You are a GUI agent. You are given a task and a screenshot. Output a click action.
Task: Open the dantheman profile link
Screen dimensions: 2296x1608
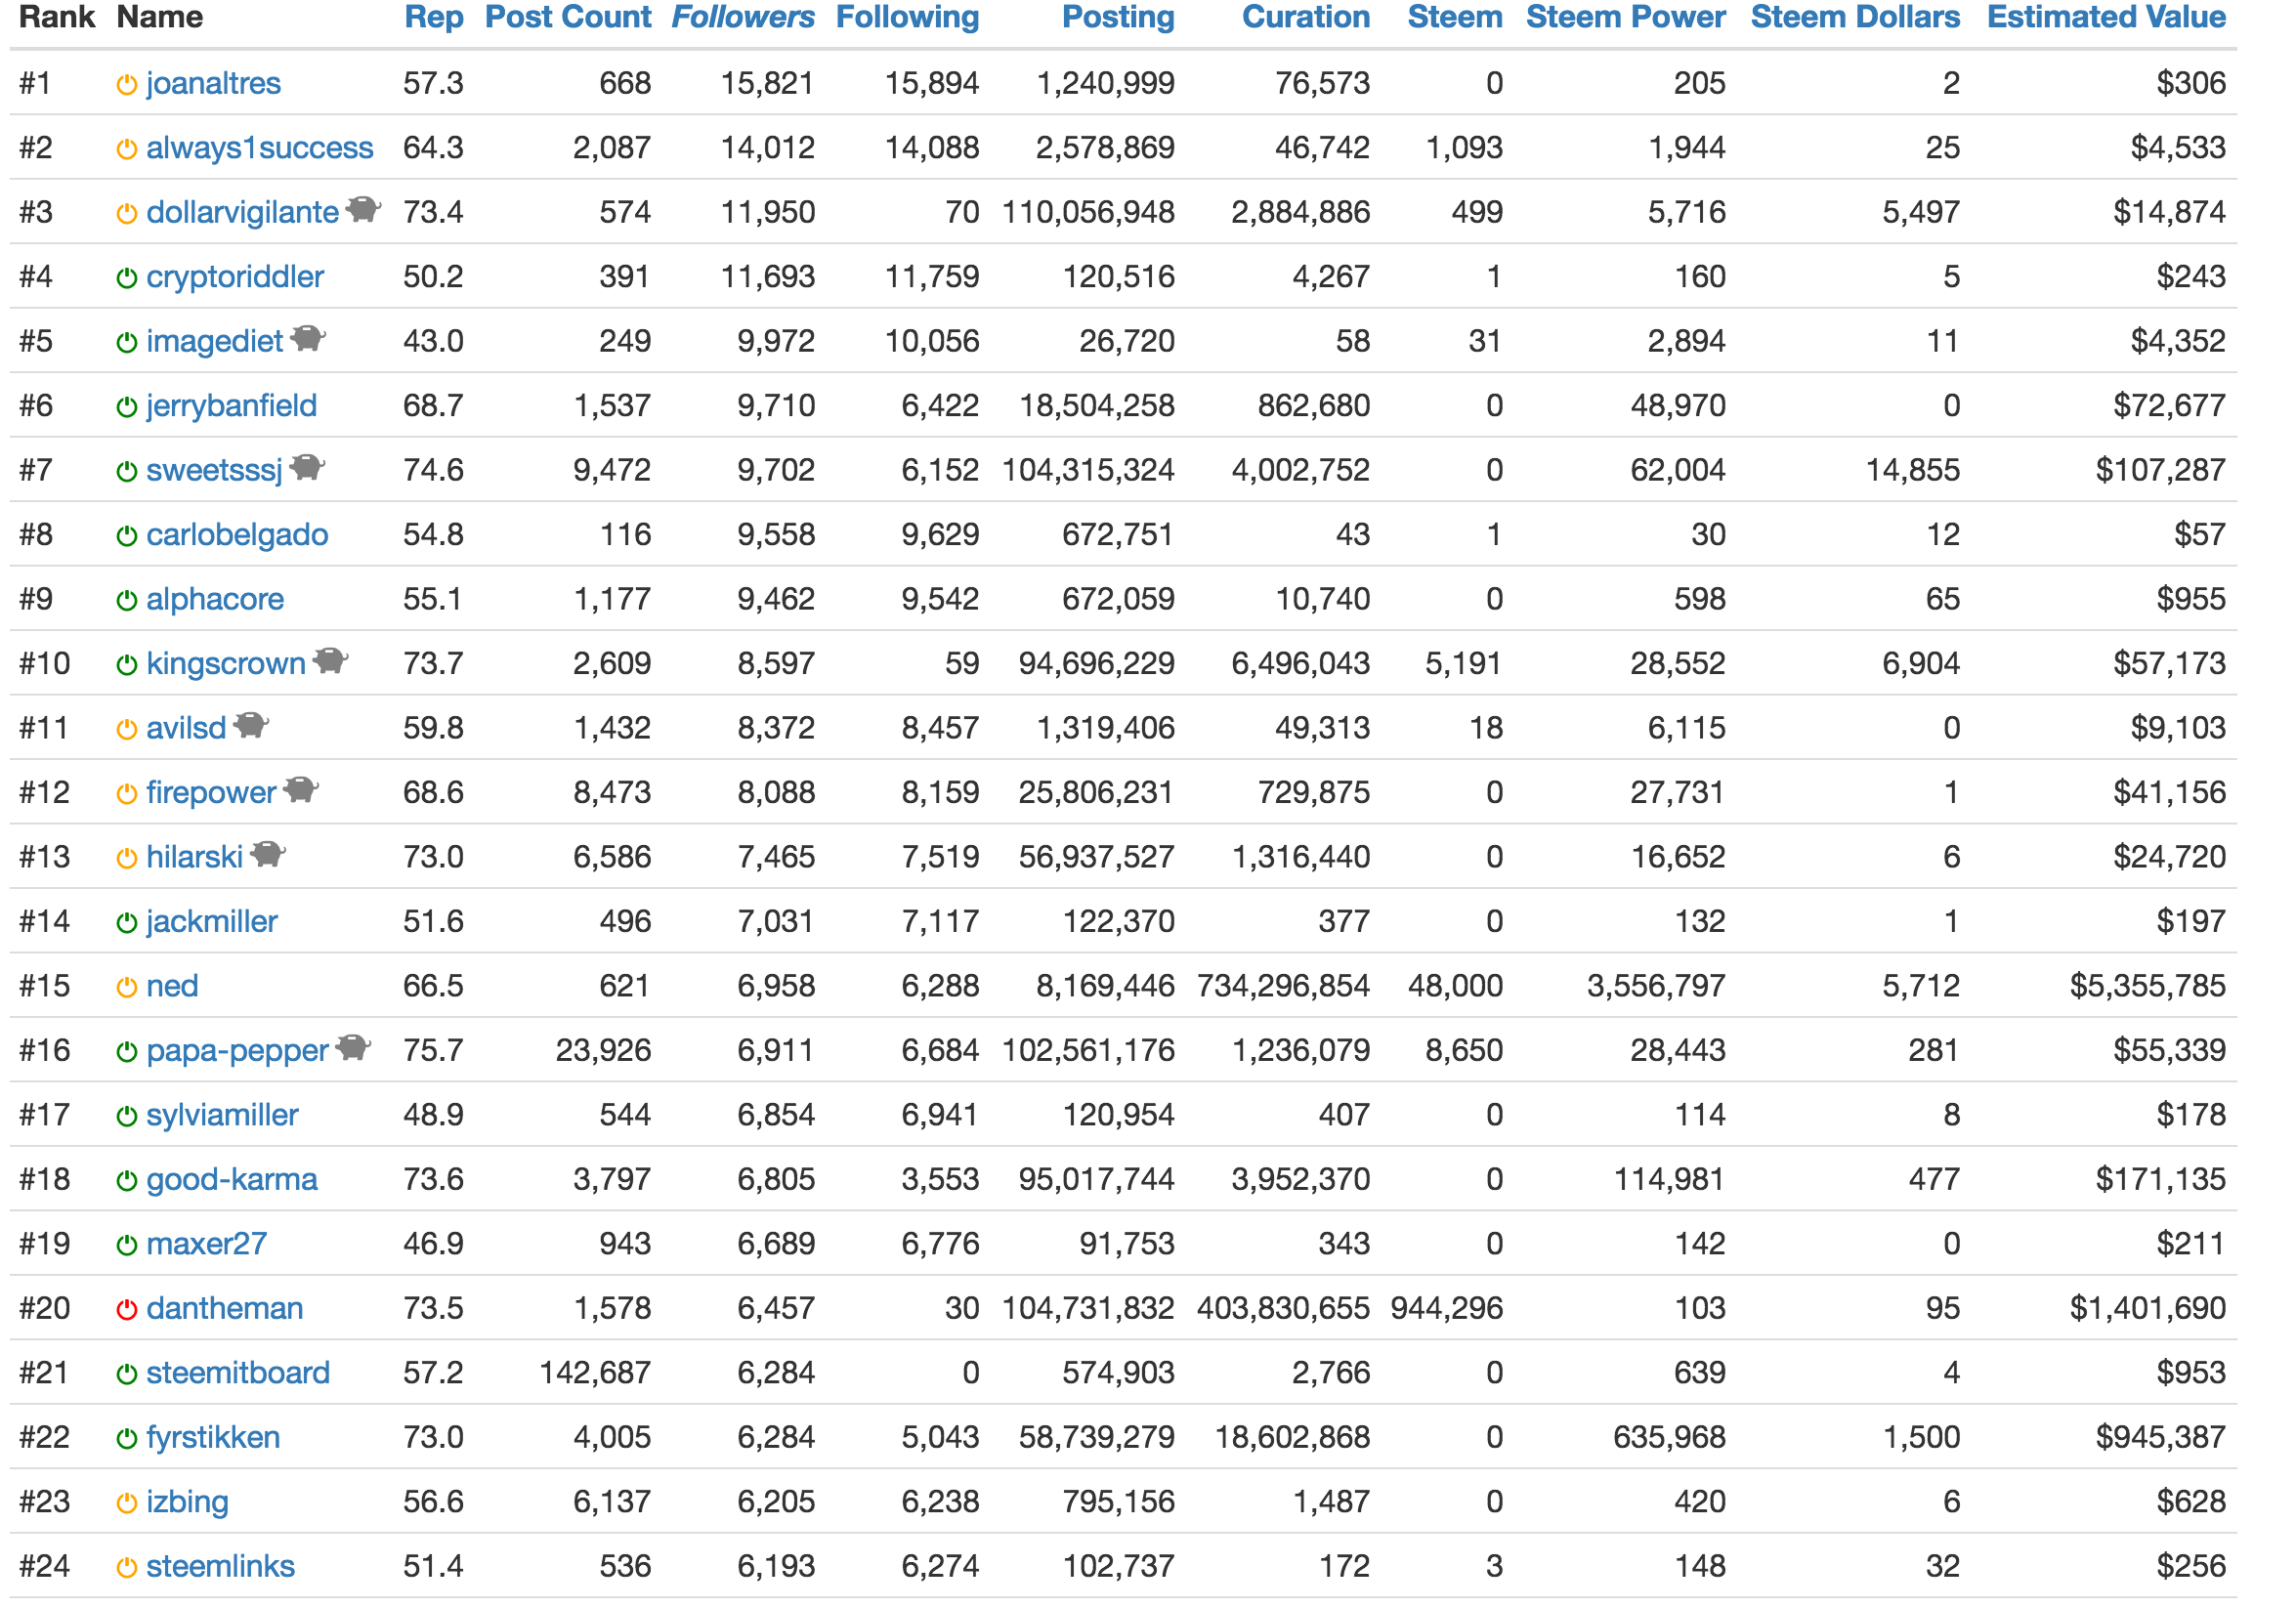225,1309
